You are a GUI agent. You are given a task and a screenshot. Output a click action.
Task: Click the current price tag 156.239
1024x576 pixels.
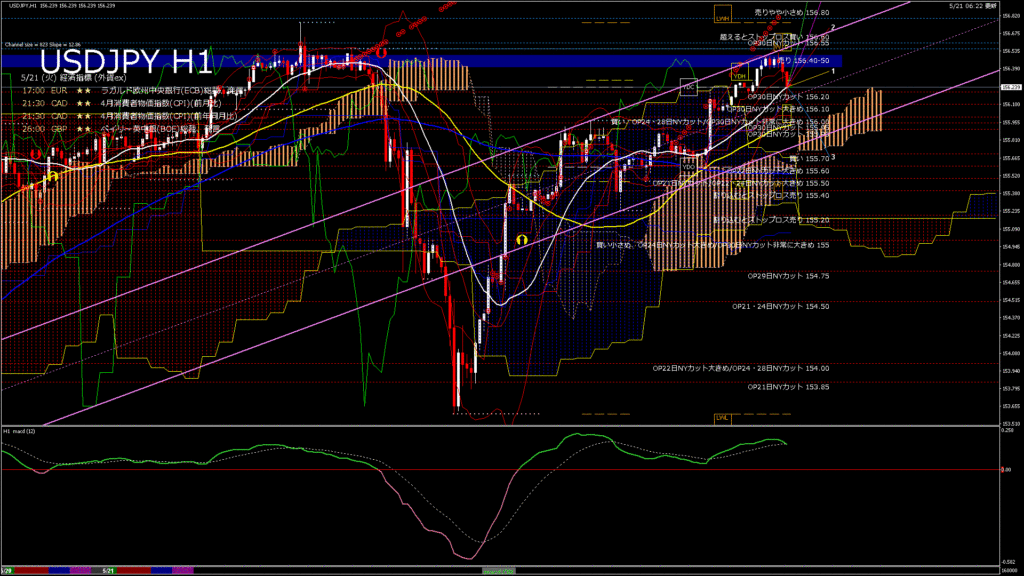coord(1010,88)
